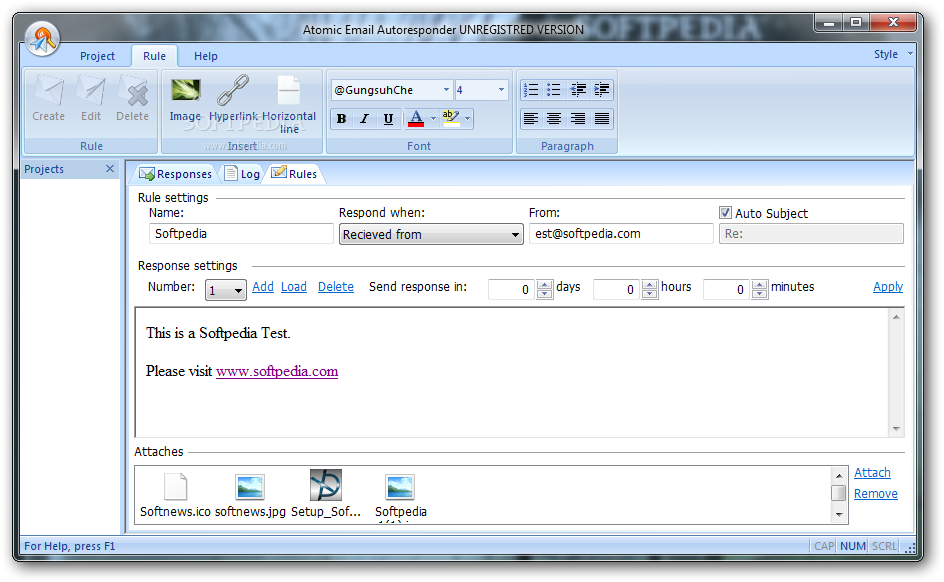
Task: Toggle Bold formatting
Action: click(341, 119)
